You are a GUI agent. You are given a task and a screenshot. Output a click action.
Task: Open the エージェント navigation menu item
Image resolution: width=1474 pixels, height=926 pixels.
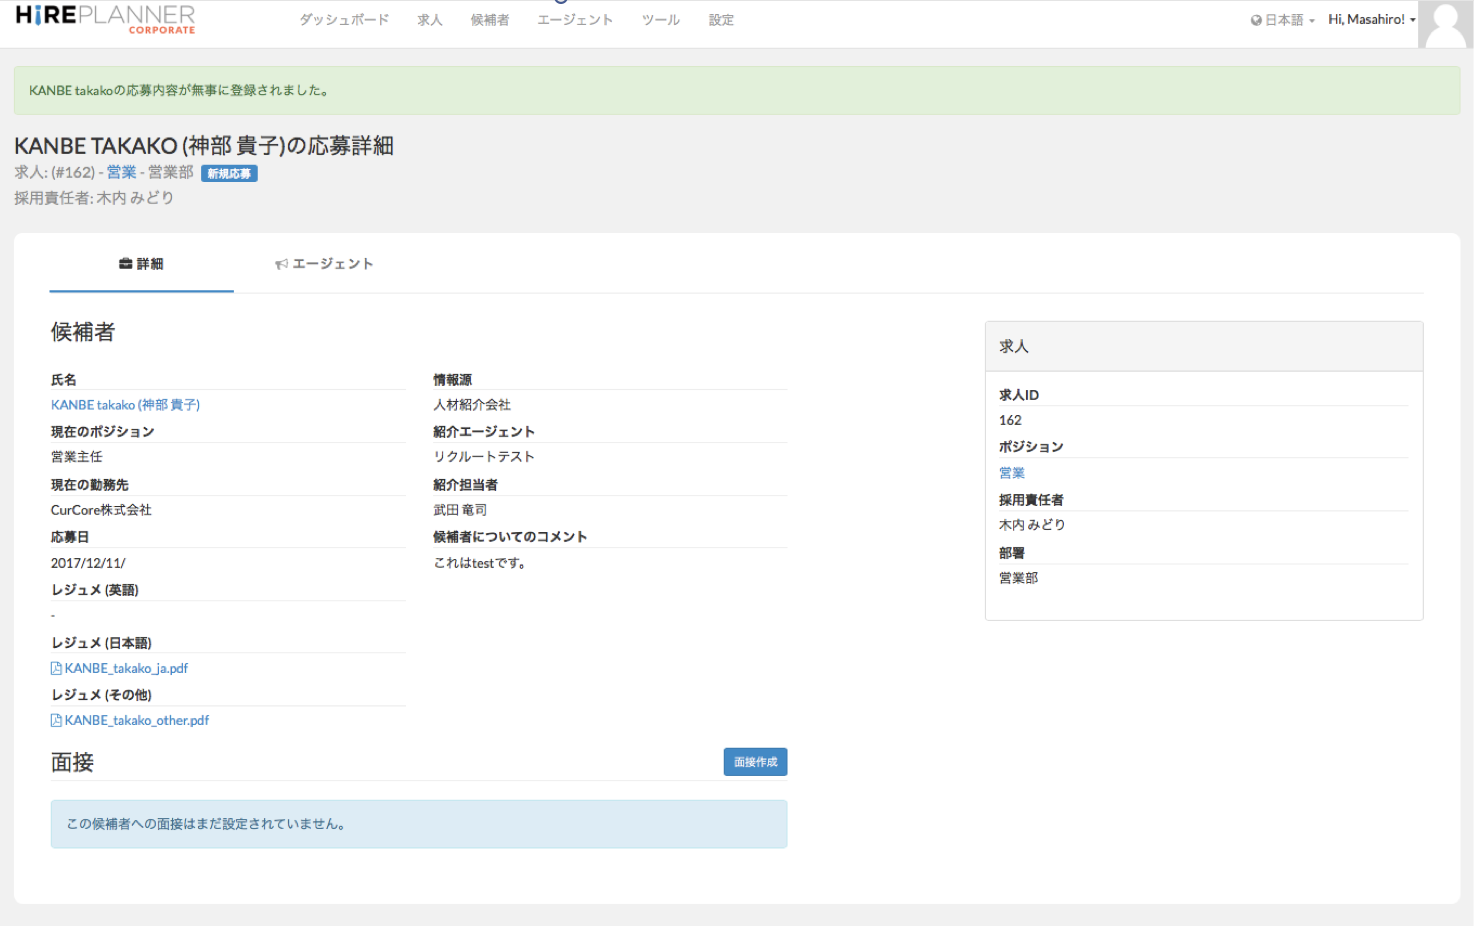[575, 20]
